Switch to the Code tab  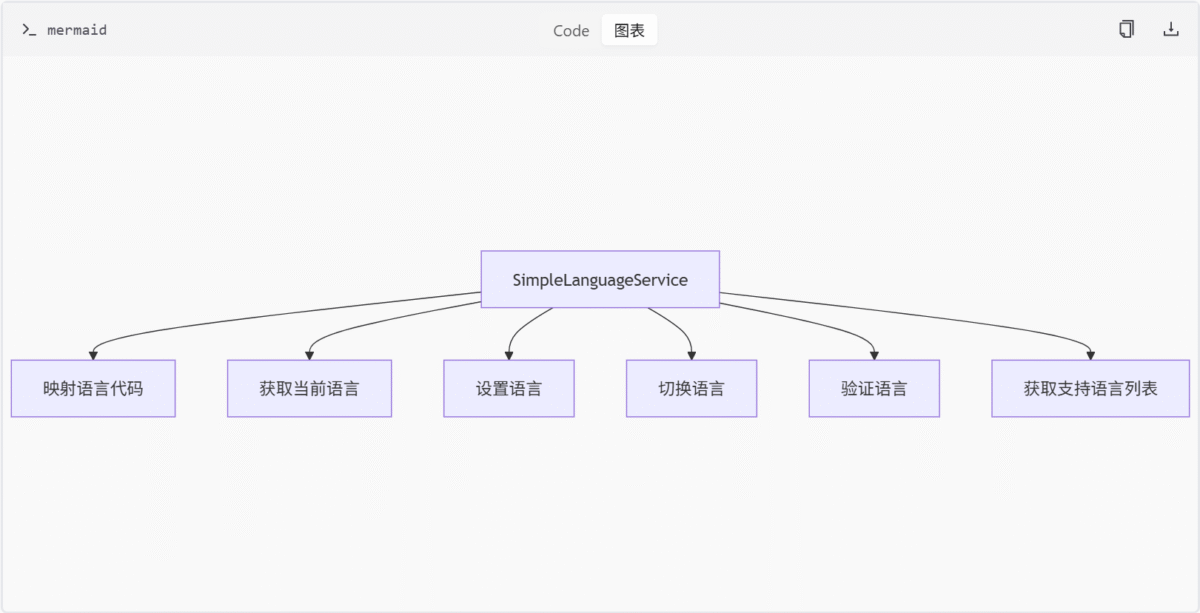point(571,30)
